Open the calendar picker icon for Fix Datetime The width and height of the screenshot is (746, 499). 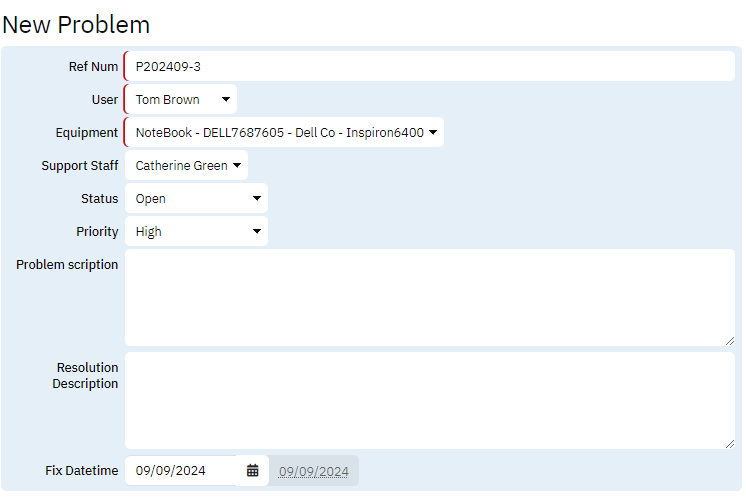[x=252, y=470]
